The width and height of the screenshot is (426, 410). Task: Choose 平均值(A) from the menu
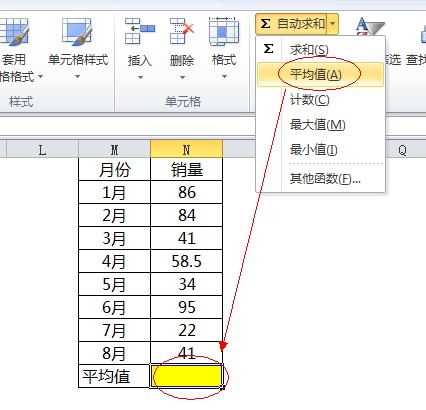point(320,74)
